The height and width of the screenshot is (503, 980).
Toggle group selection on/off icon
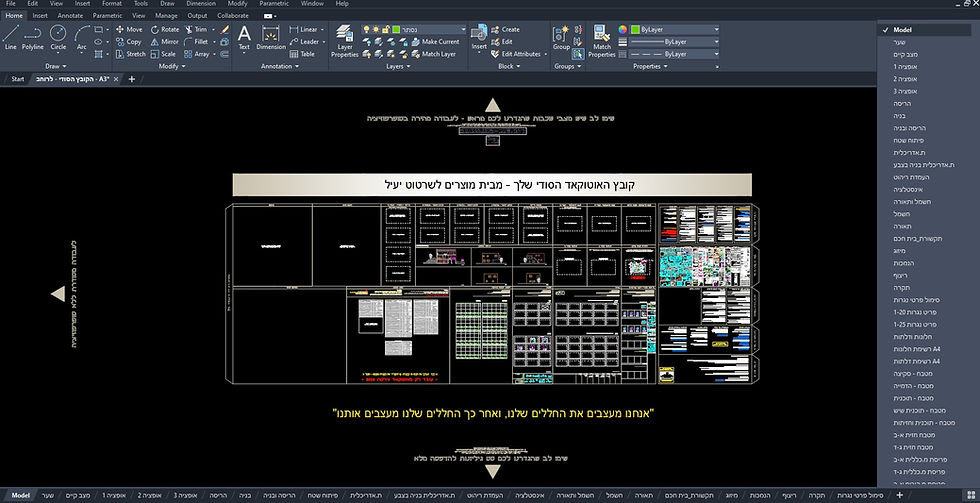click(x=578, y=54)
